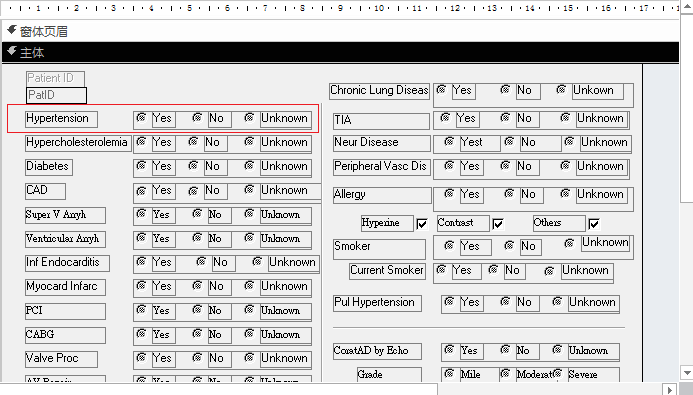Select the Yest option label for Neur Disease
693x395 pixels.
[480, 143]
